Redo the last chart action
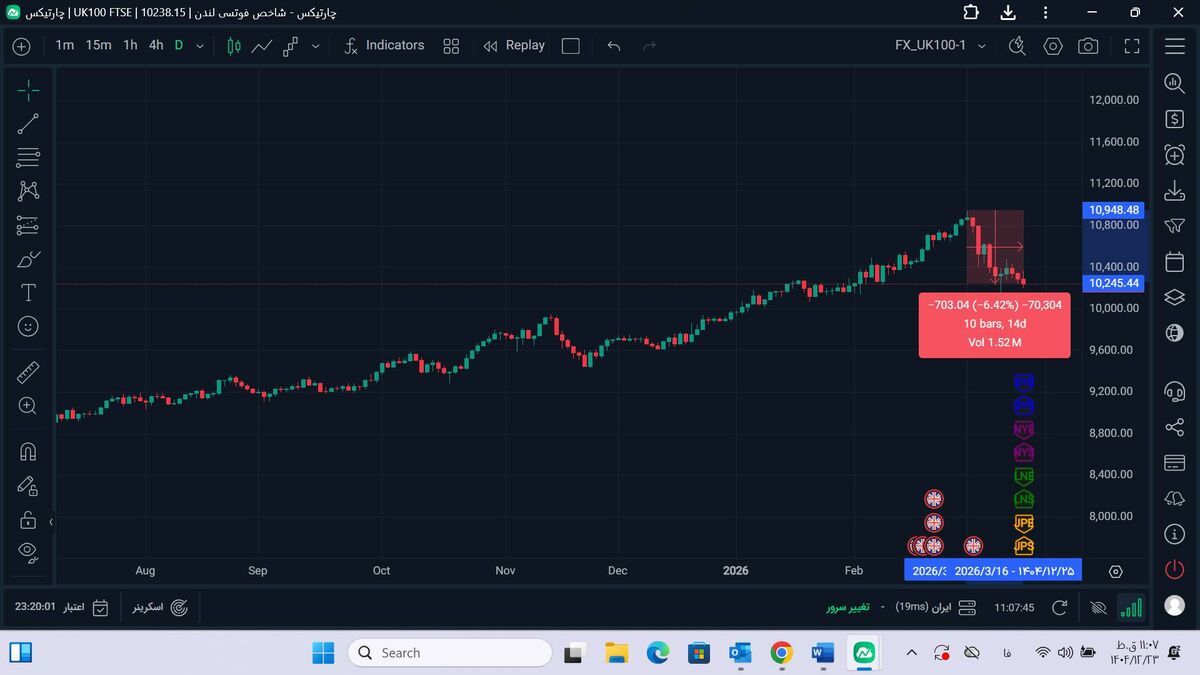The width and height of the screenshot is (1200, 675). coord(649,46)
